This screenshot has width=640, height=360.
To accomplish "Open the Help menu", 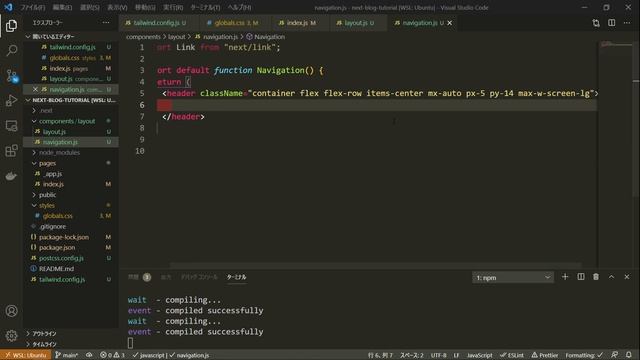I will coord(239,7).
